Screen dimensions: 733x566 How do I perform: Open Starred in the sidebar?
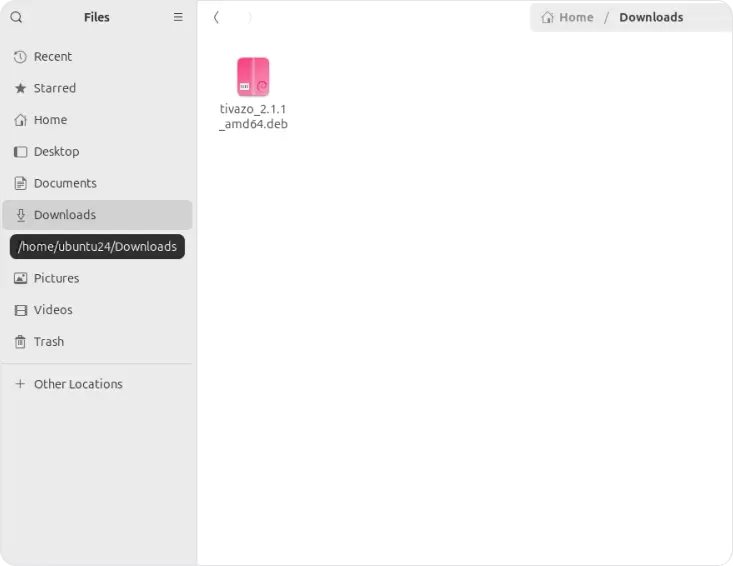[x=97, y=88]
